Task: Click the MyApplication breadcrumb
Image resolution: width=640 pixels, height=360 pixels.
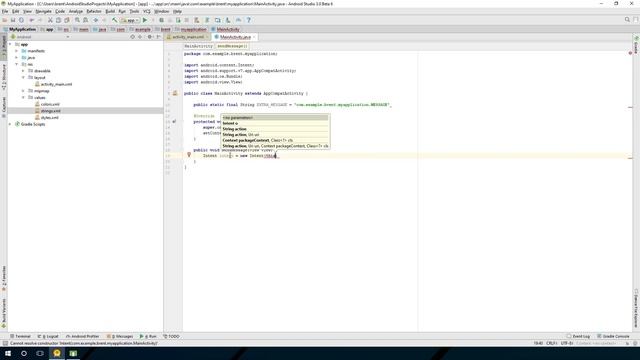Action: coord(20,29)
